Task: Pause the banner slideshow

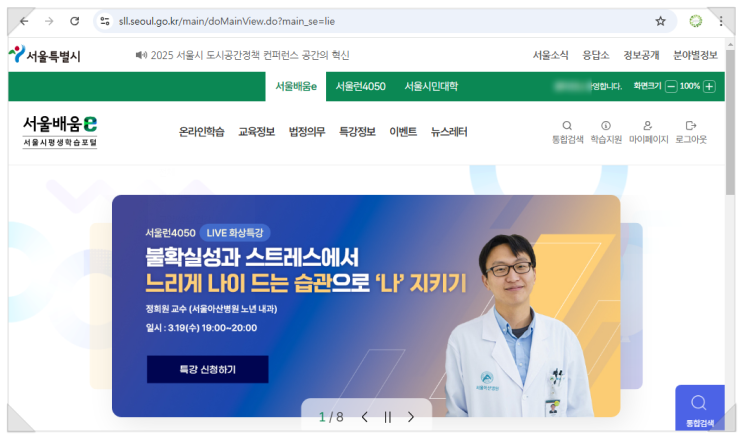Action: point(388,417)
